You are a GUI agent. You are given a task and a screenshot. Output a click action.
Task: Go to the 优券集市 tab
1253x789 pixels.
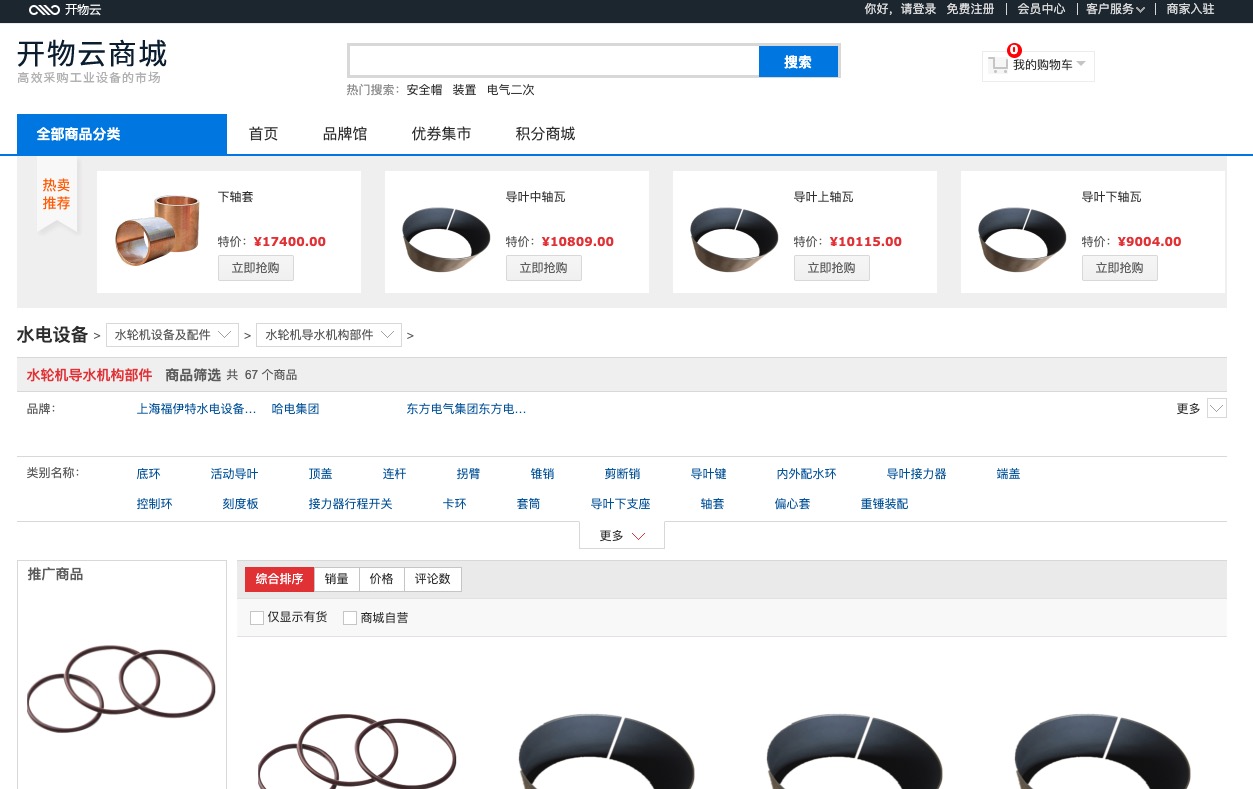[441, 134]
